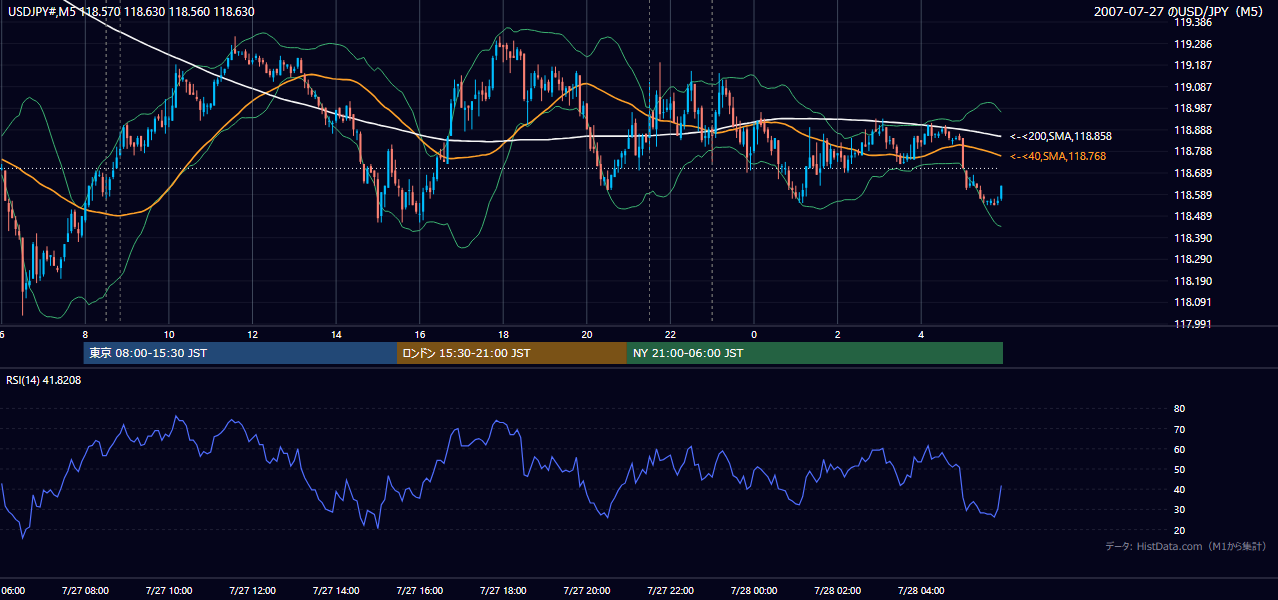Click the 7/27 14:00 bottom time label

(x=336, y=591)
